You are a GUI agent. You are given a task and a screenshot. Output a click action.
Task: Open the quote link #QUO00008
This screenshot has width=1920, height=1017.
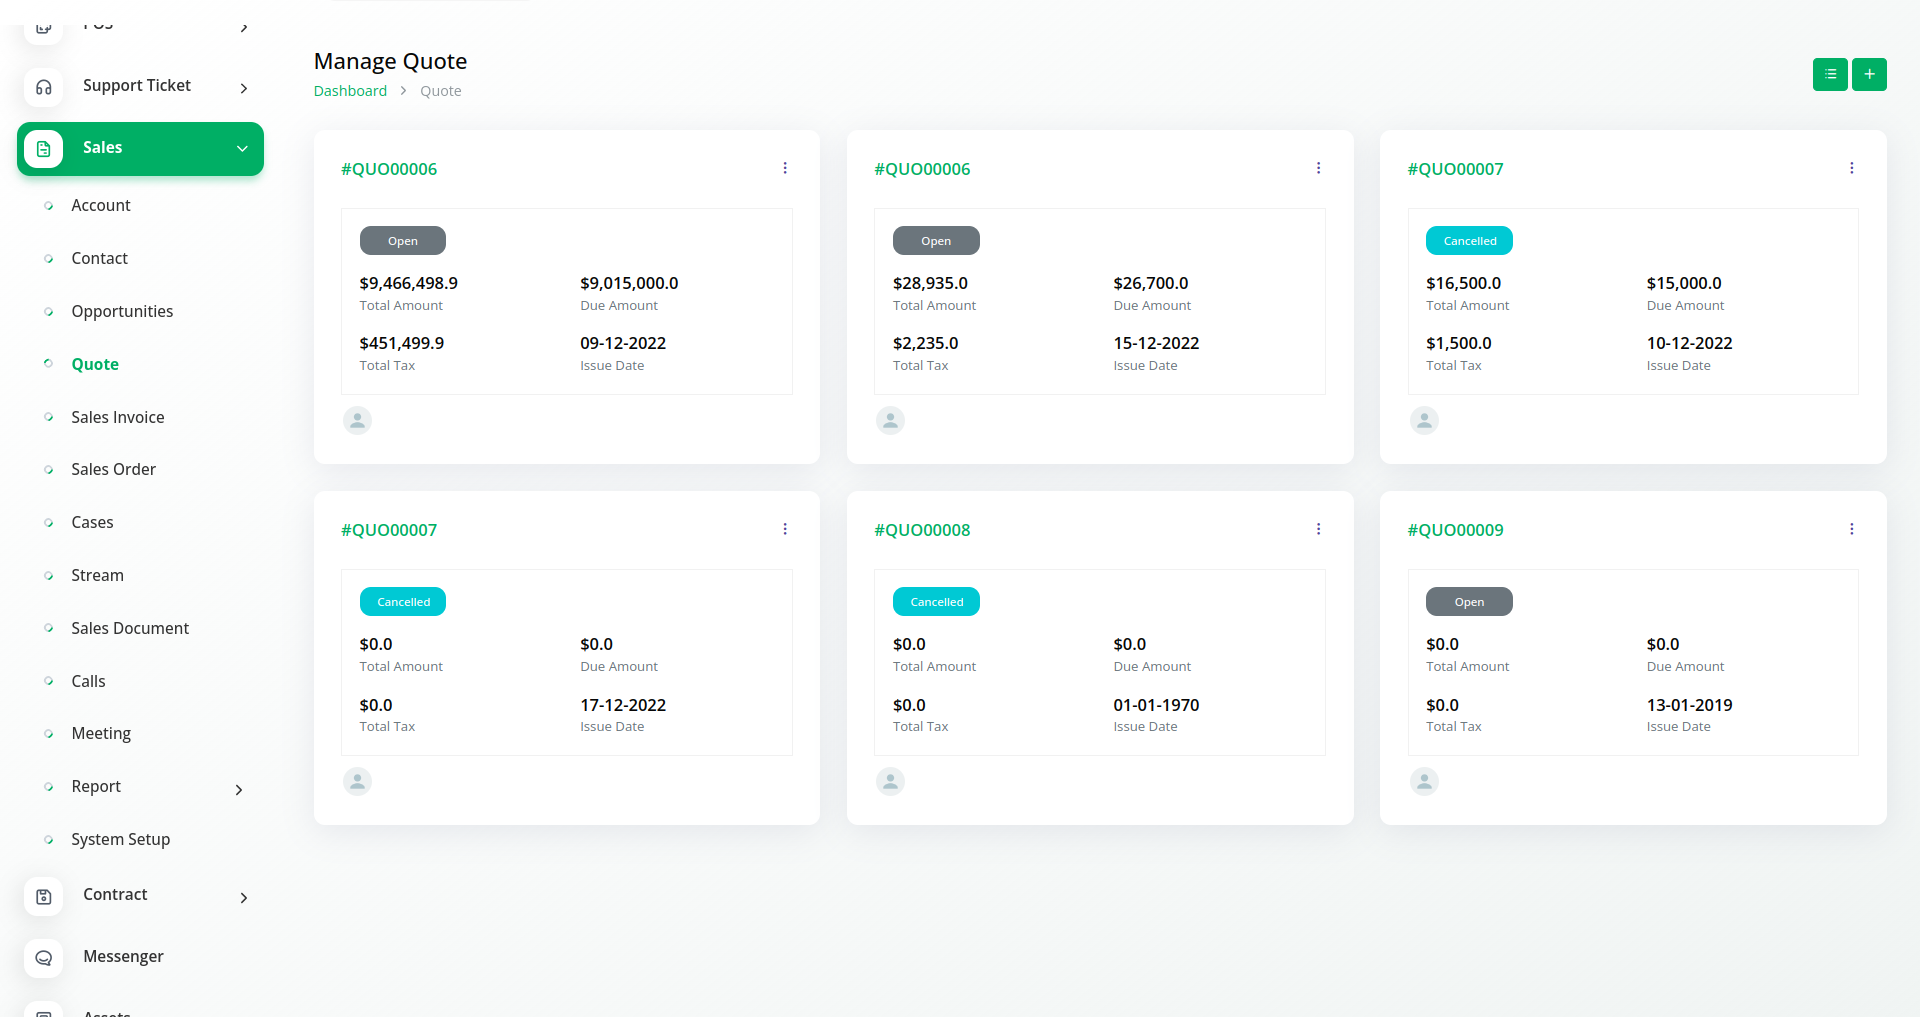click(x=922, y=530)
